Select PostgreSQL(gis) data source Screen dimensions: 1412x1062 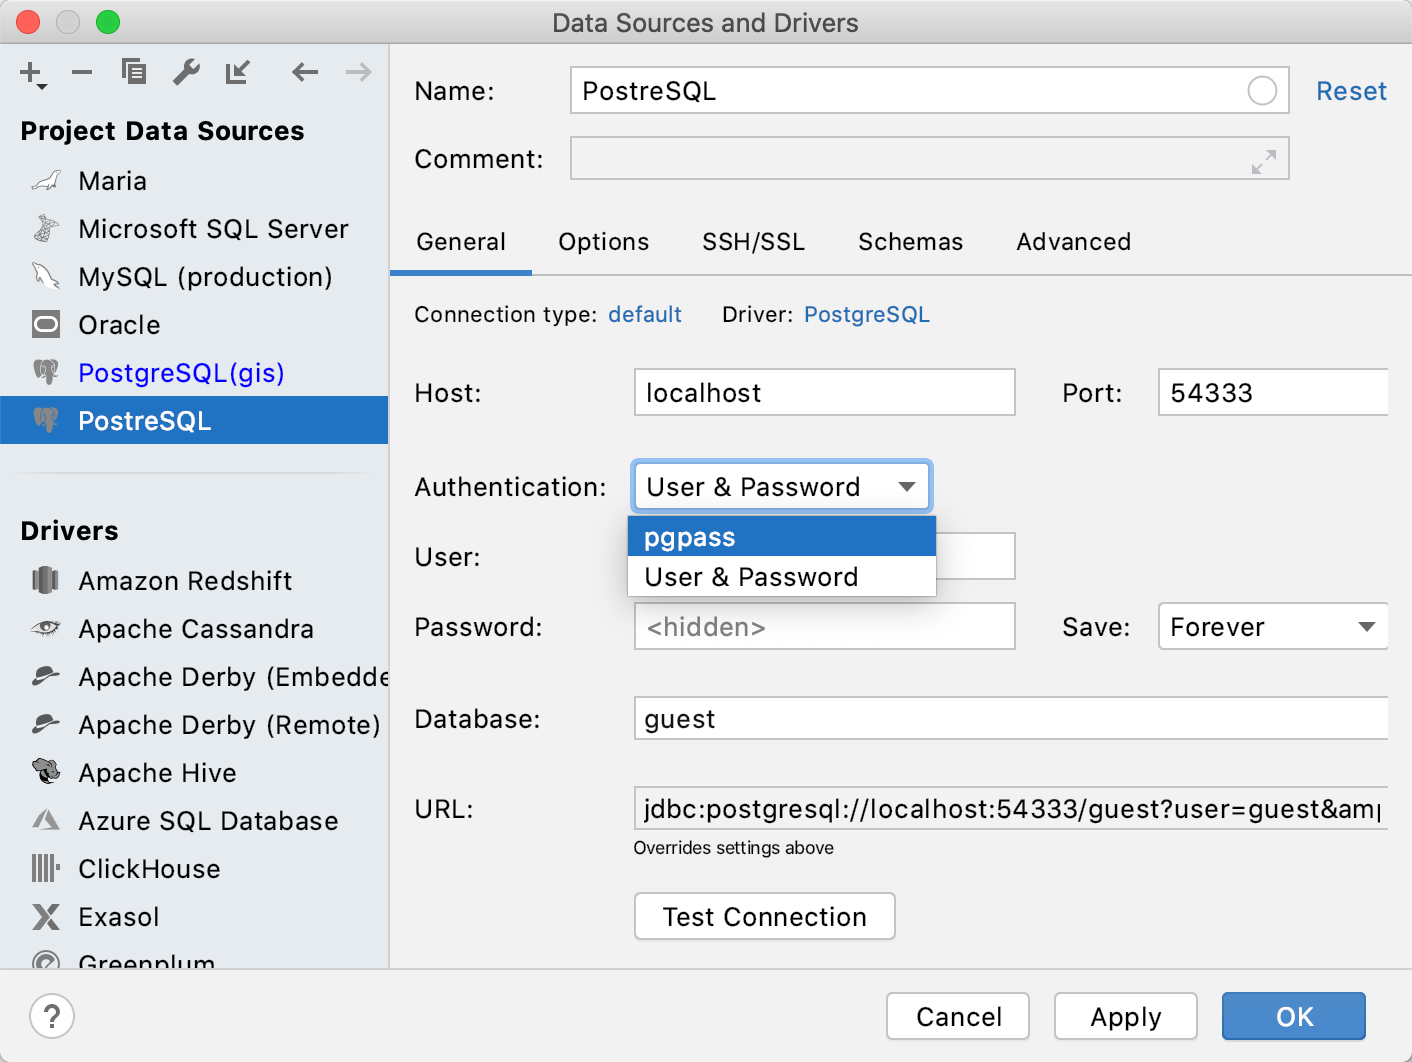(x=194, y=373)
